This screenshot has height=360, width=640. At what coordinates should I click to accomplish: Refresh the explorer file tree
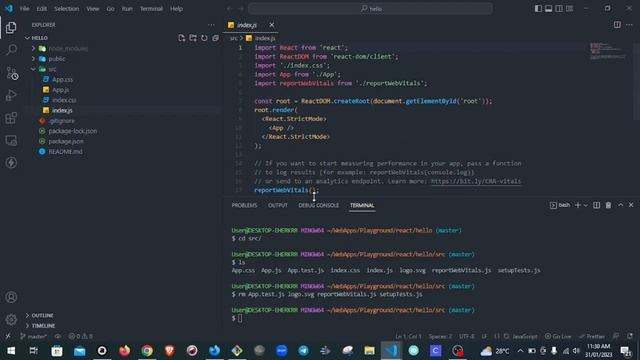point(204,38)
